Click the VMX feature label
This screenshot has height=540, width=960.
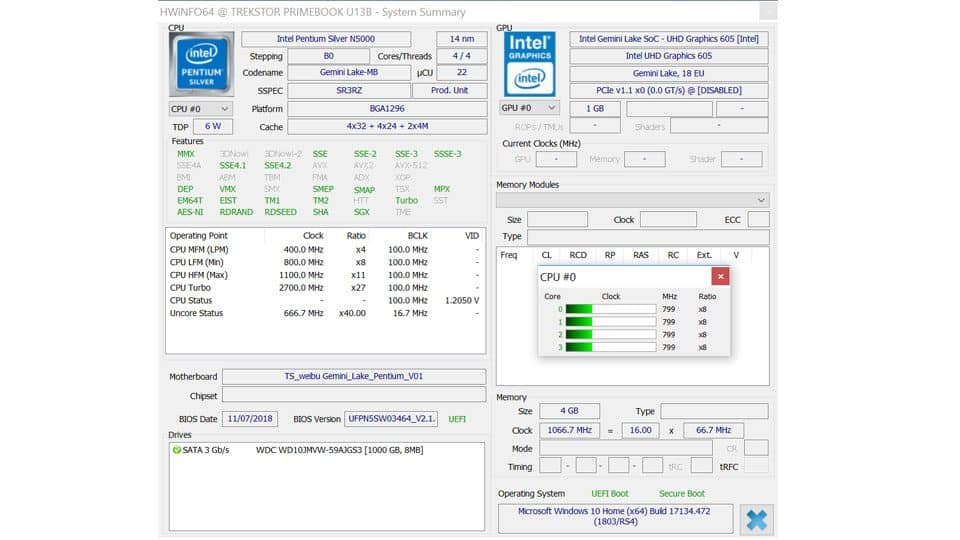click(x=227, y=189)
